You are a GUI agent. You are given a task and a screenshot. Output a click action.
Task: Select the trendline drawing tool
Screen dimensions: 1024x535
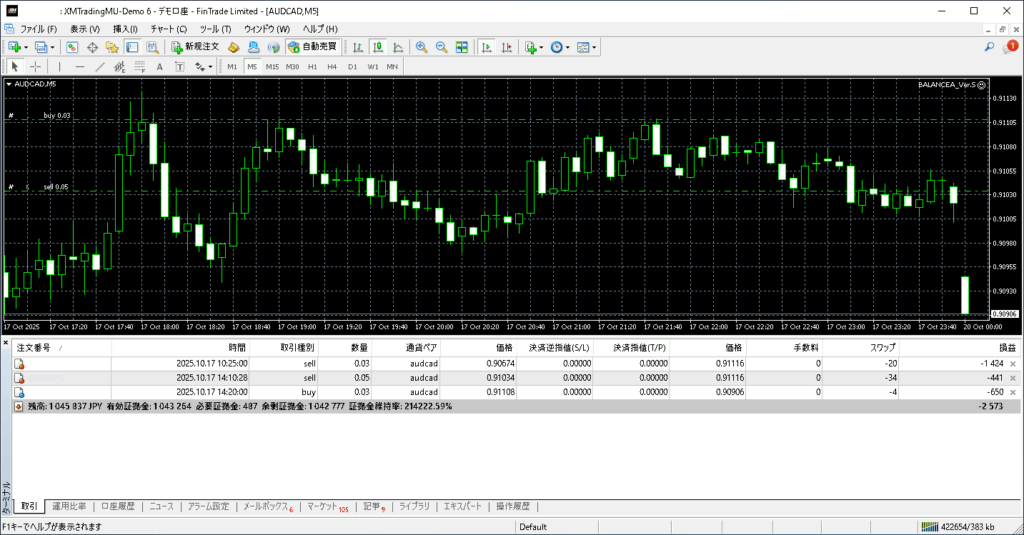tap(100, 67)
